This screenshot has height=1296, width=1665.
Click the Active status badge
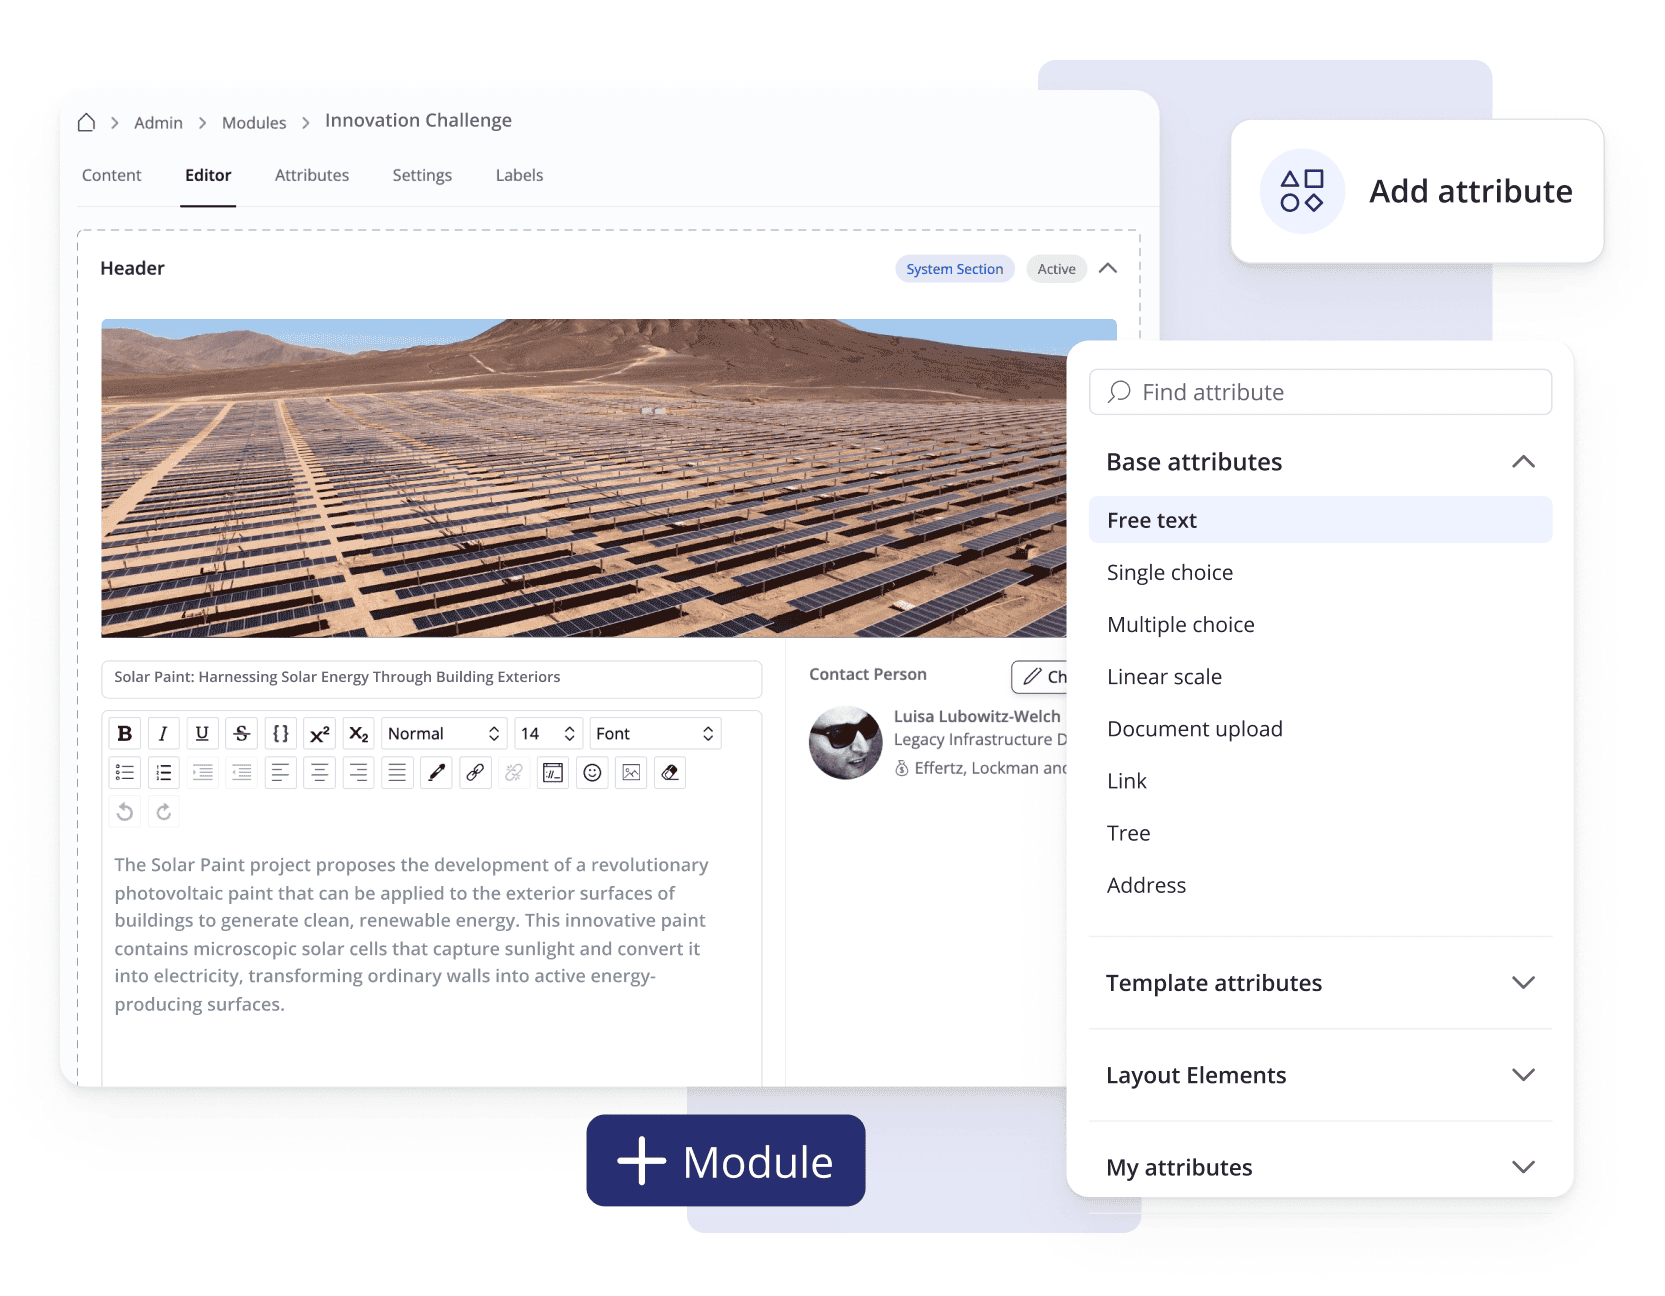[1056, 269]
